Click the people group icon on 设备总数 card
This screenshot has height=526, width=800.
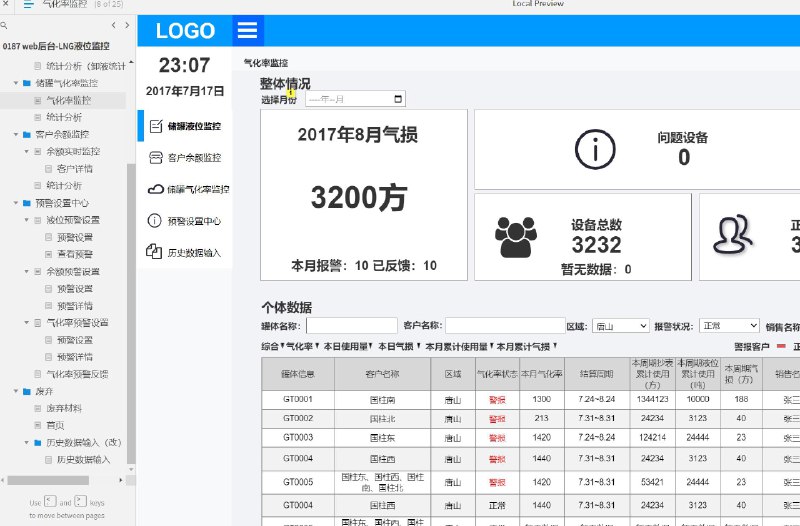[x=516, y=237]
